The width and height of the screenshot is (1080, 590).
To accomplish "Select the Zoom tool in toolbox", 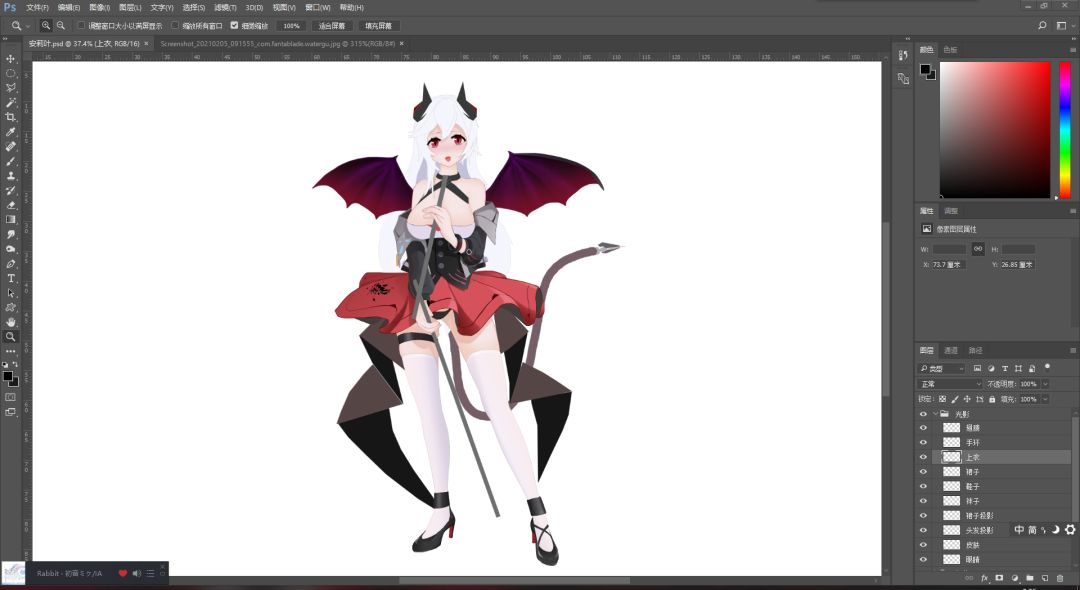I will 10,337.
